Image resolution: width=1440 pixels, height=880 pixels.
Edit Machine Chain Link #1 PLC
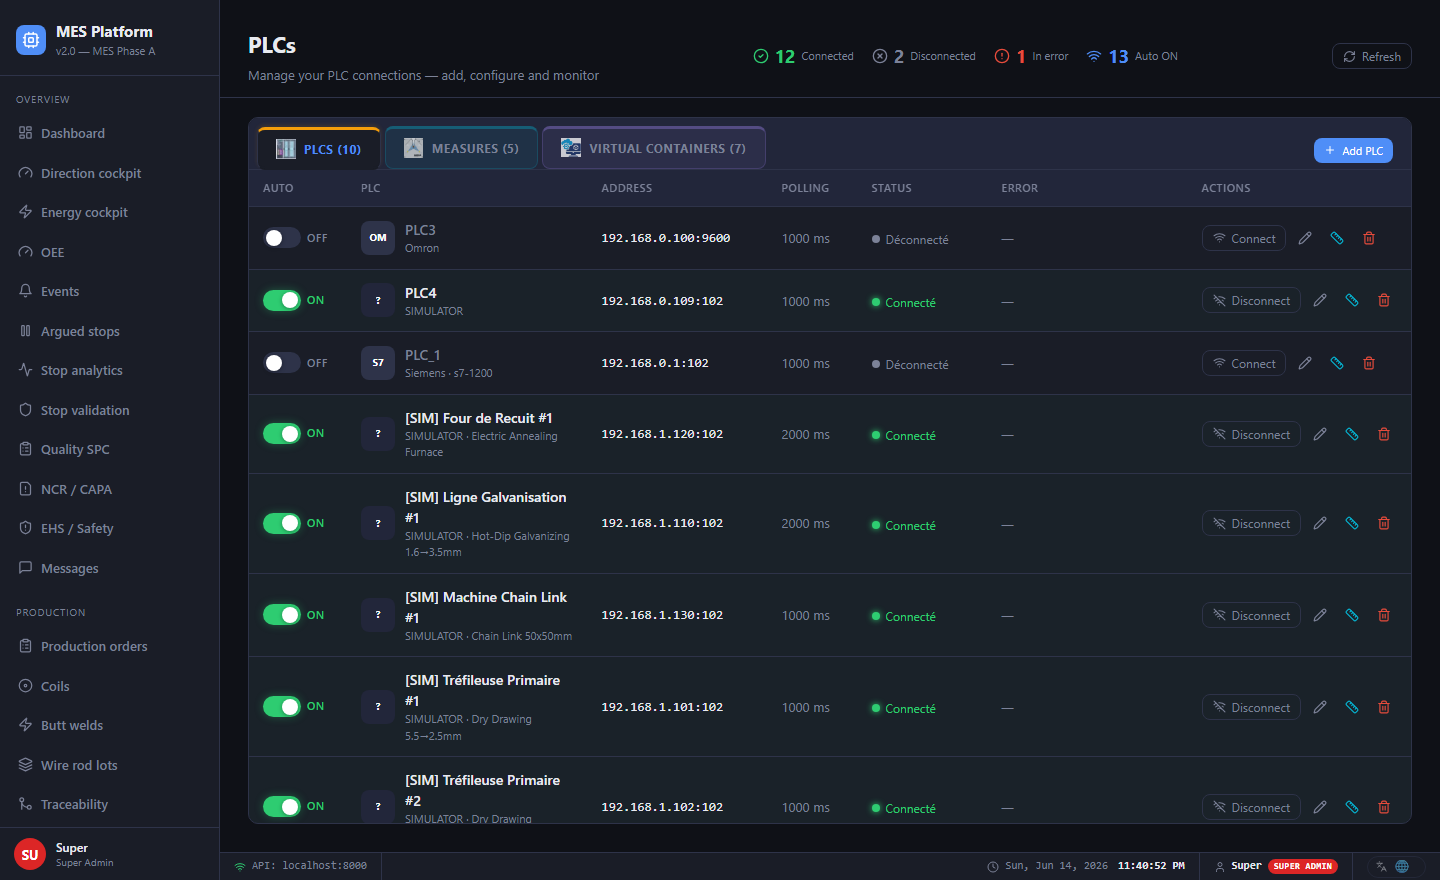coord(1320,615)
